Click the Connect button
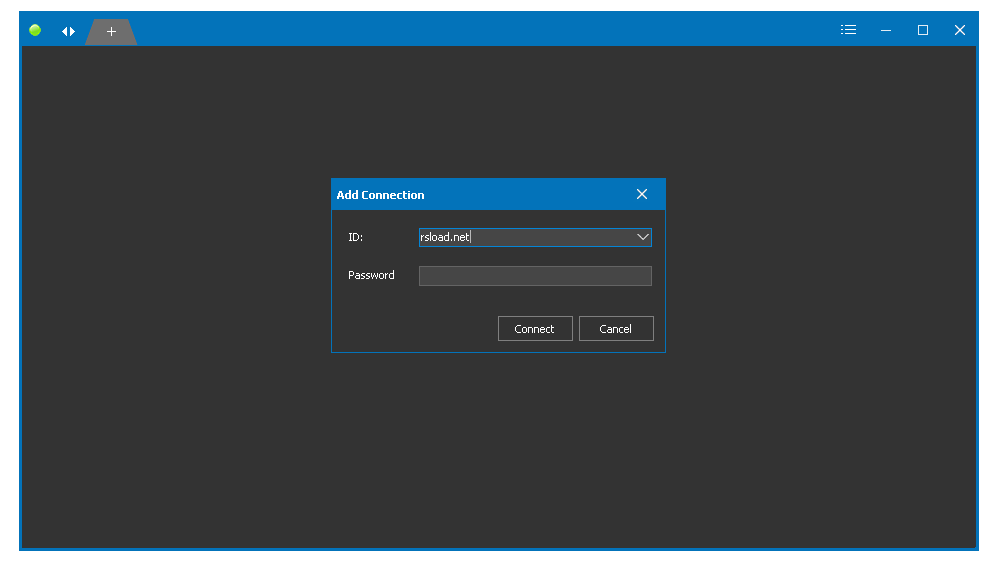Screen dimensions: 1001x565 (x=535, y=329)
